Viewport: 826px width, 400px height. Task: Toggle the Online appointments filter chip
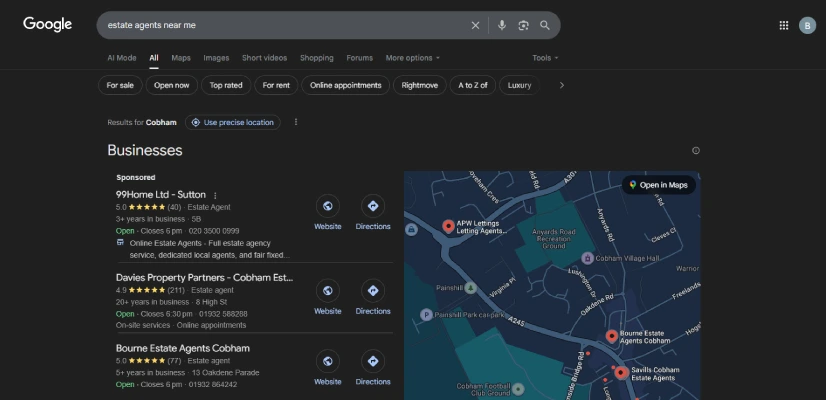coord(346,85)
